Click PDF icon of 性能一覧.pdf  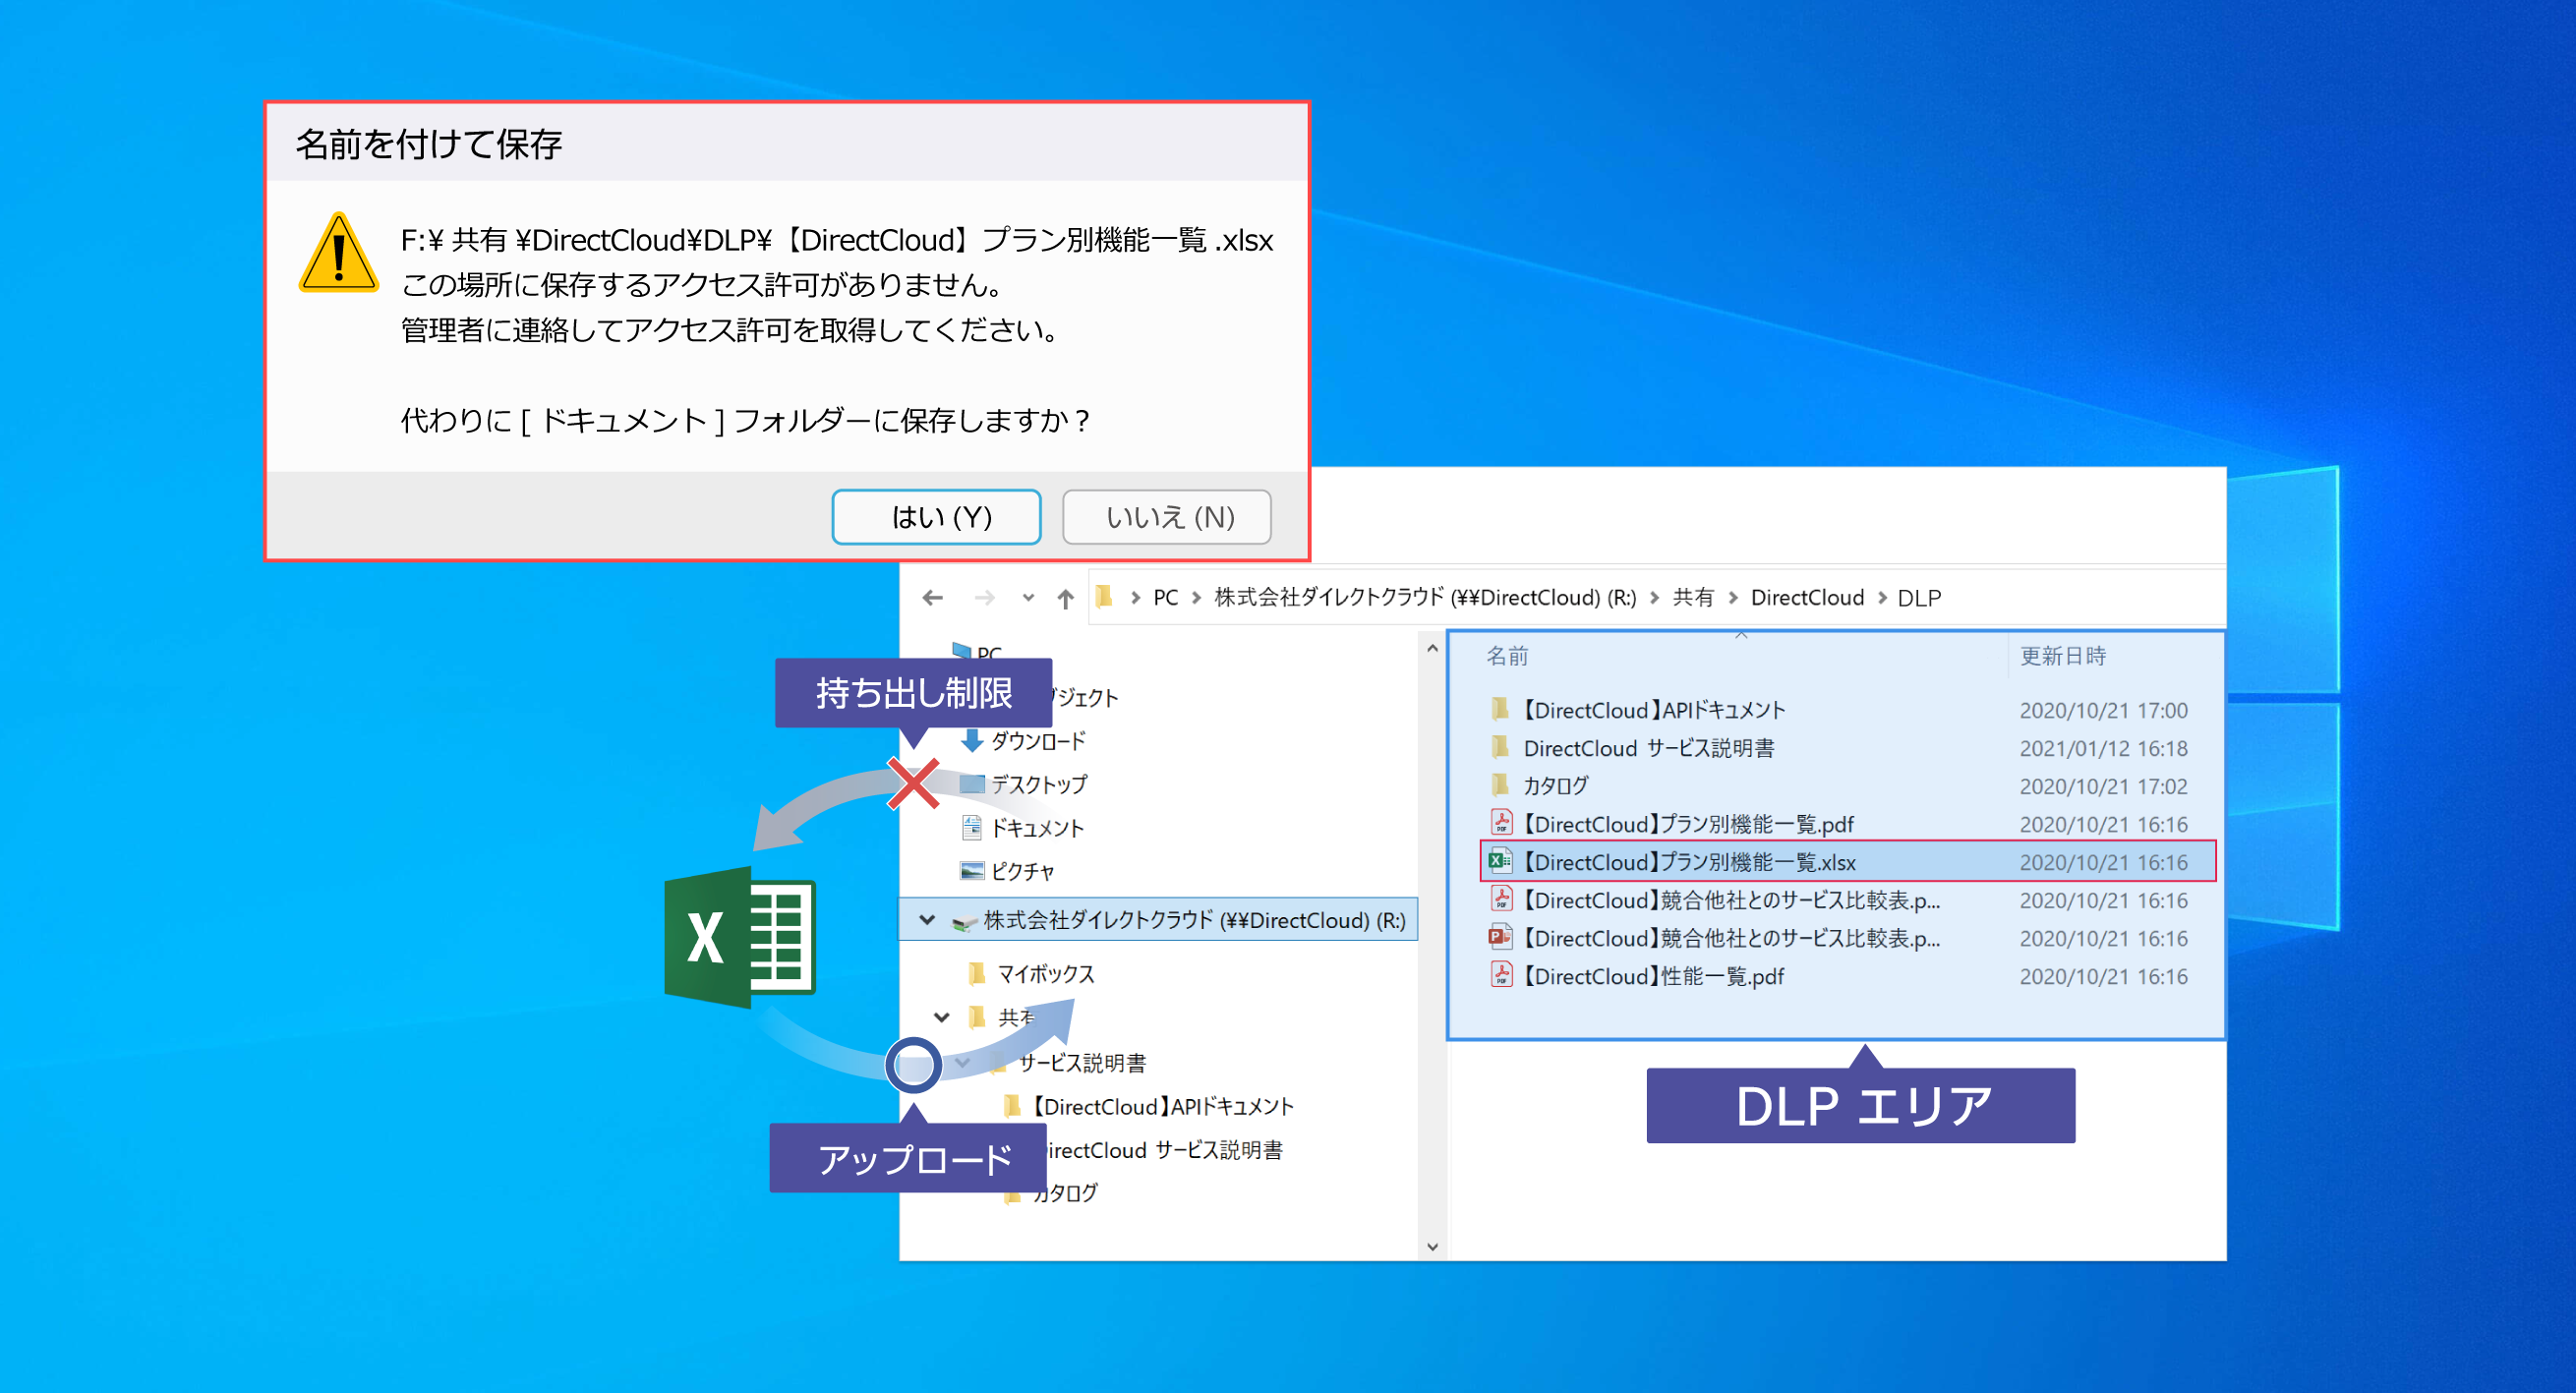(1501, 974)
